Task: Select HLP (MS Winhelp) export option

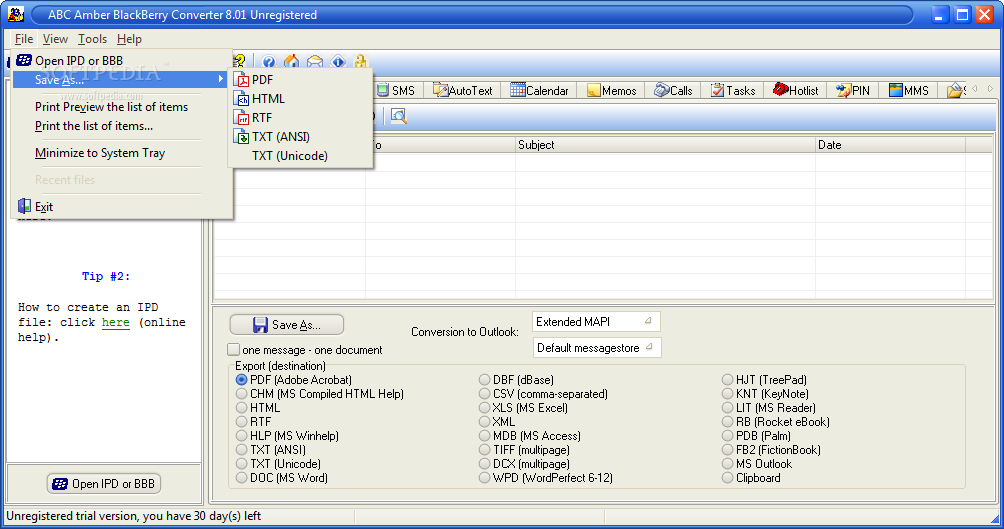Action: [x=241, y=435]
